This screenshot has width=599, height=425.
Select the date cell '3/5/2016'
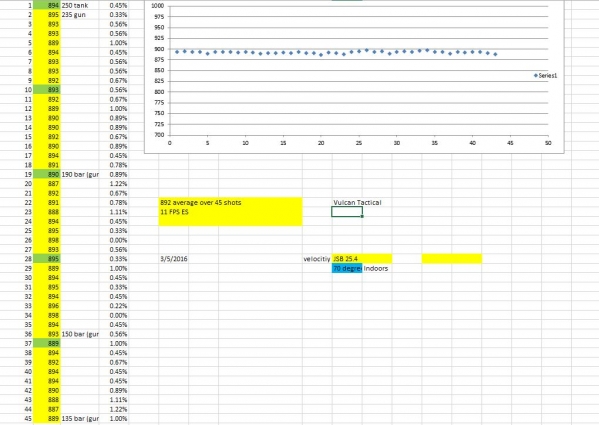[x=174, y=259]
